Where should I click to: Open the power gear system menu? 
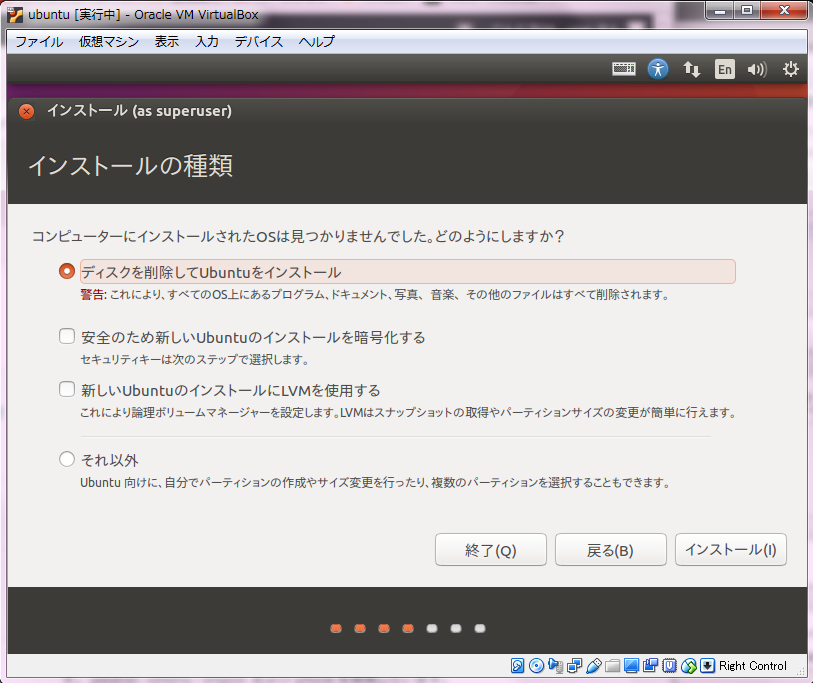[790, 69]
